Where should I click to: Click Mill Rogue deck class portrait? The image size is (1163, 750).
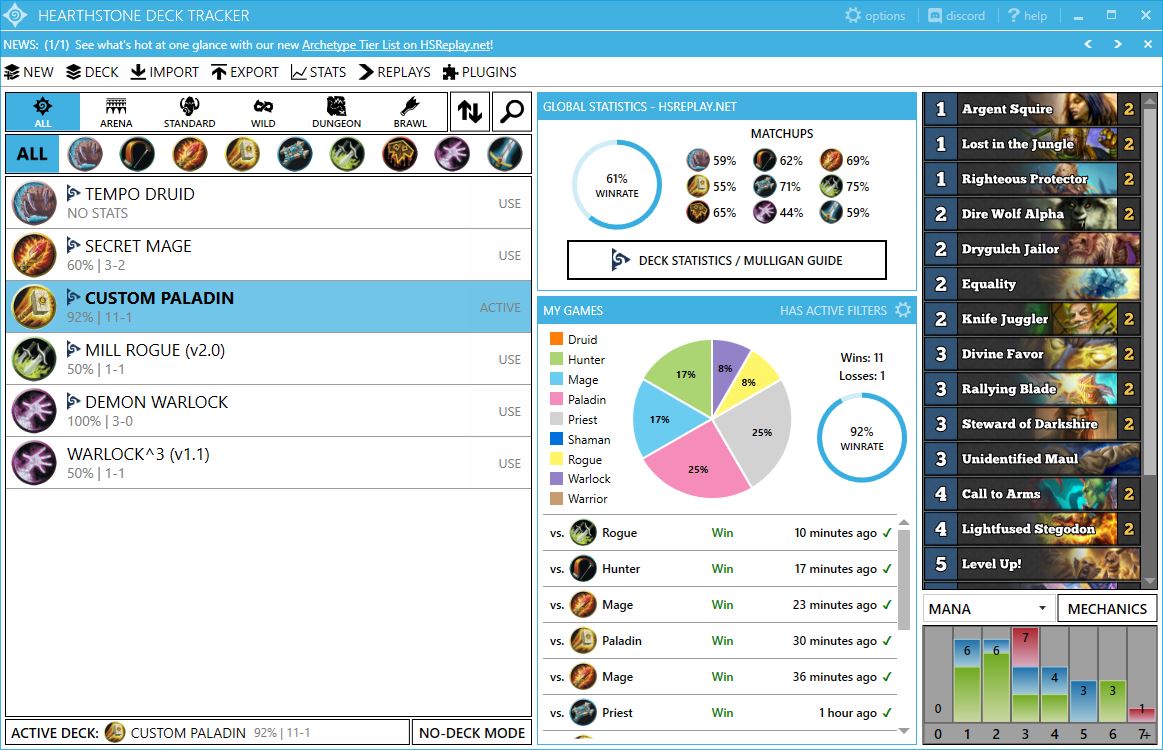pos(34,359)
